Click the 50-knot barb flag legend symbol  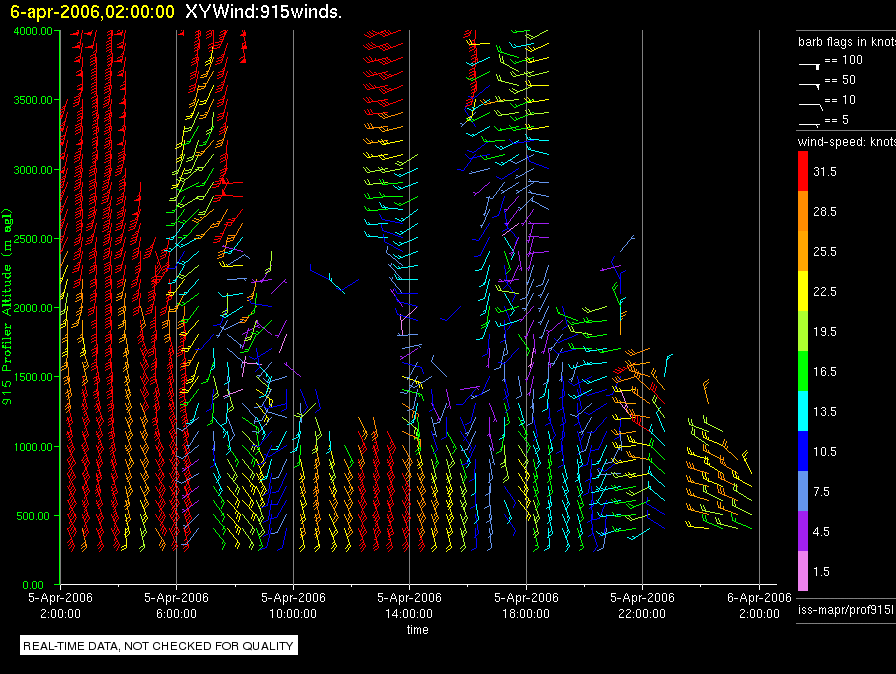pos(810,82)
